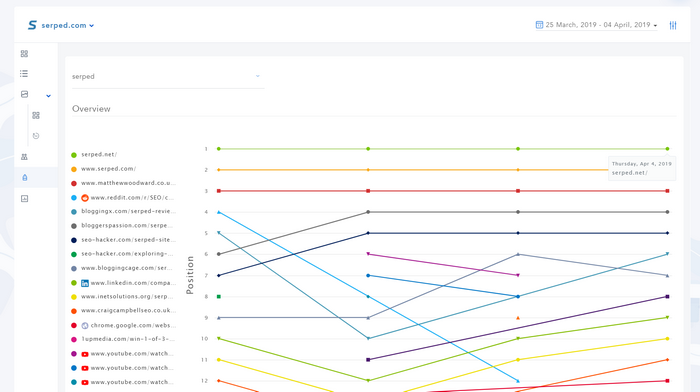
Task: Click the www.reddit.com/r/SEO legend entry
Action: (123, 197)
